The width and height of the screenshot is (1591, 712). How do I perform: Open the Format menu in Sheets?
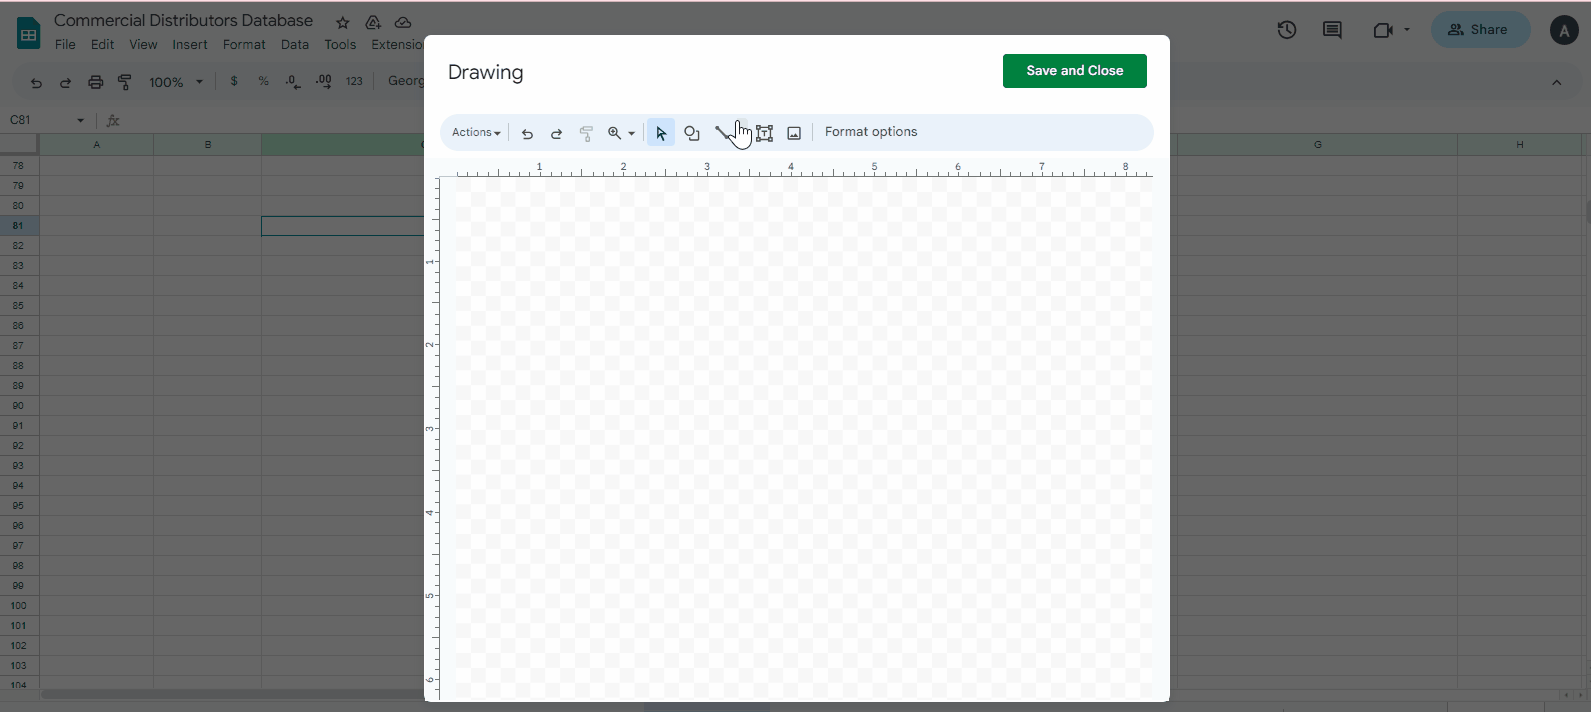(x=244, y=45)
